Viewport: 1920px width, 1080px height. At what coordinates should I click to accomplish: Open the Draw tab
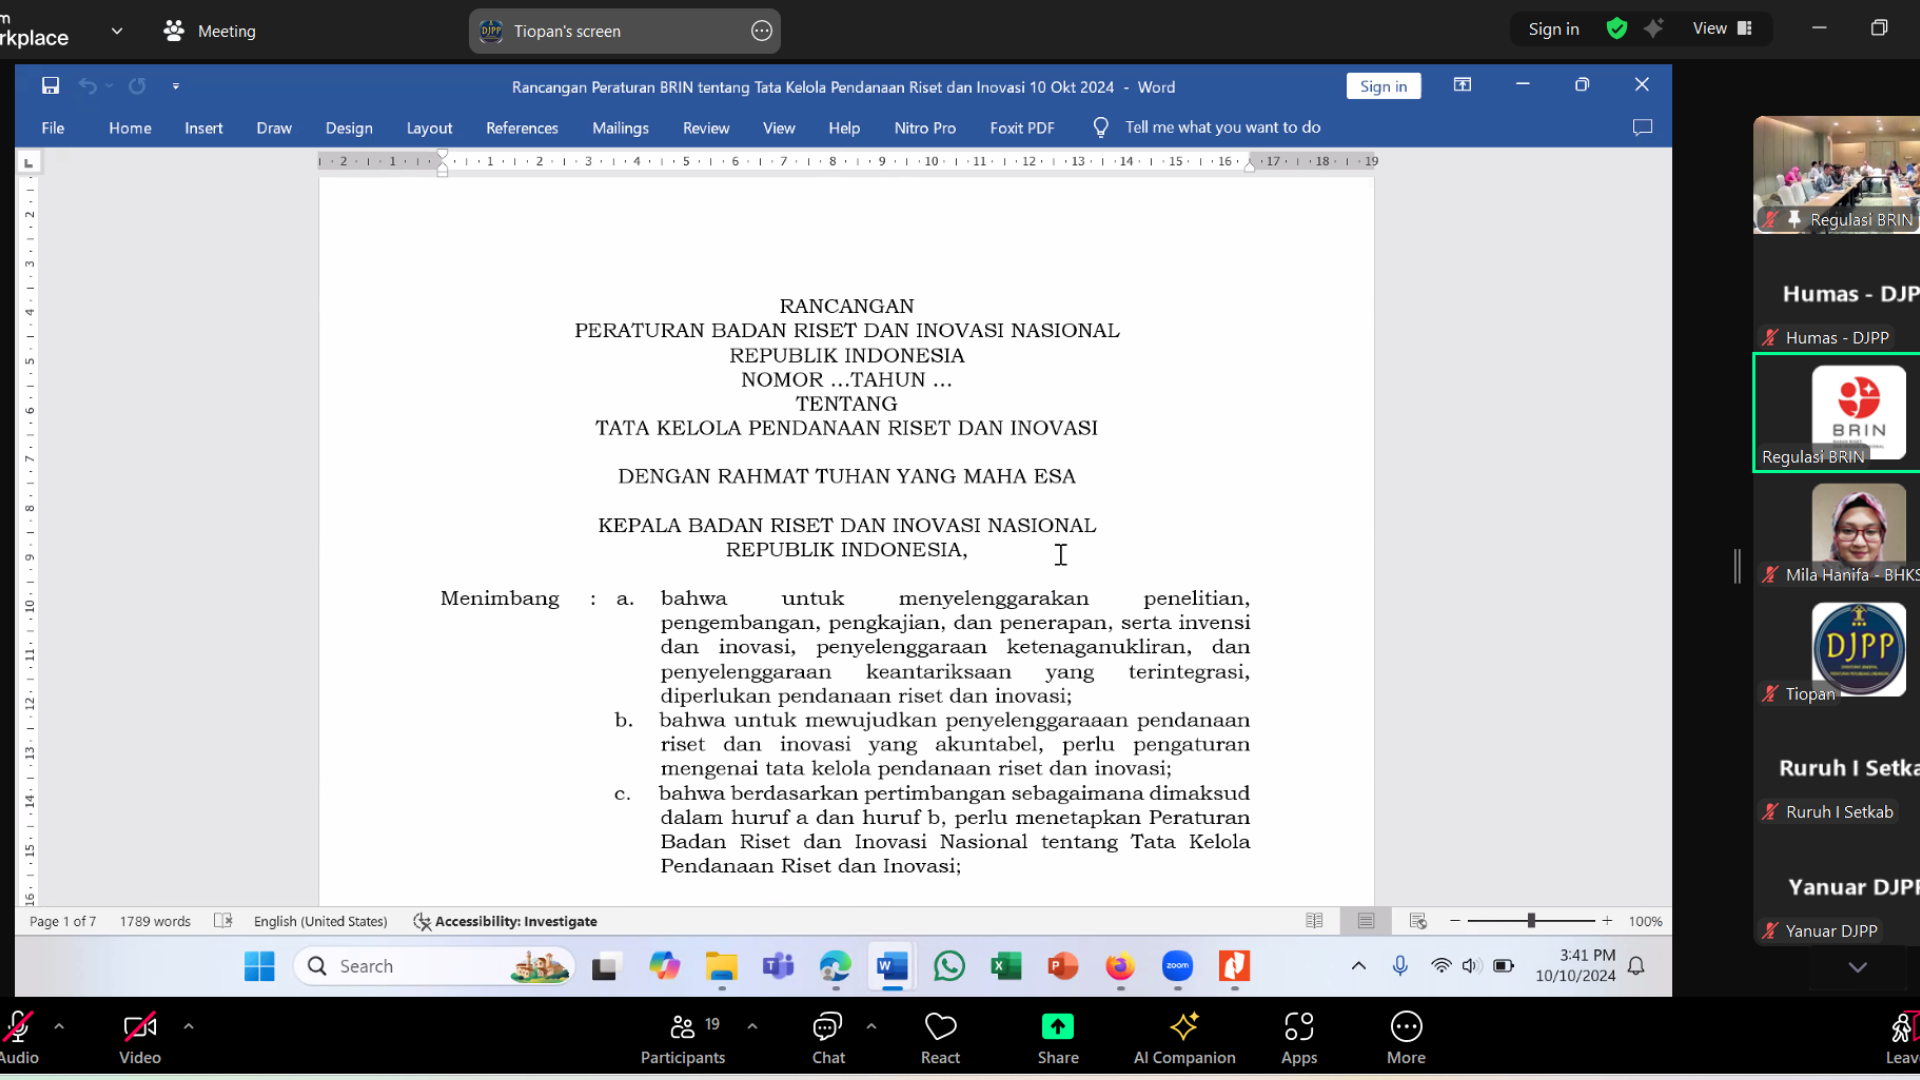pos(274,128)
